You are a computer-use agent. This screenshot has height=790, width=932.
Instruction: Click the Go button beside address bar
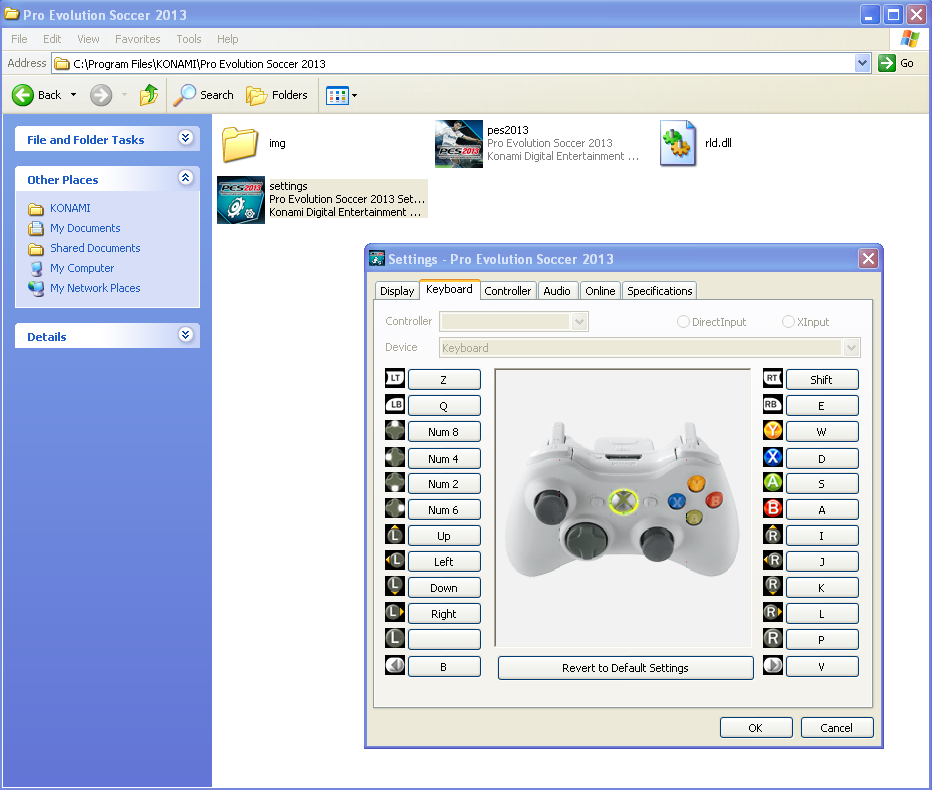coord(896,63)
